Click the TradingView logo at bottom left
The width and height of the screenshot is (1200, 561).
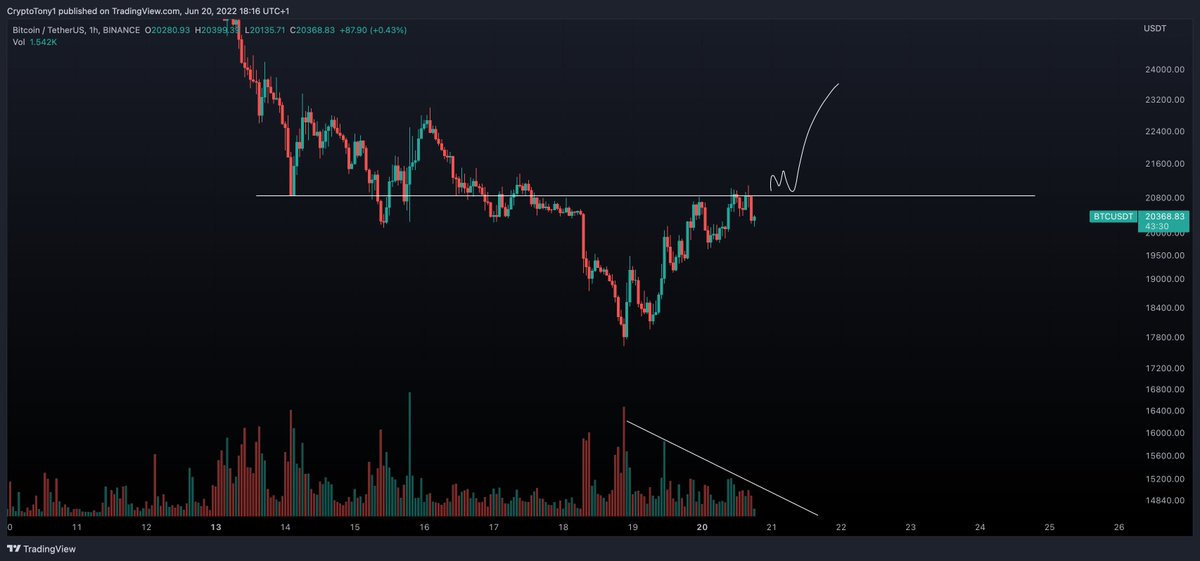[x=41, y=548]
